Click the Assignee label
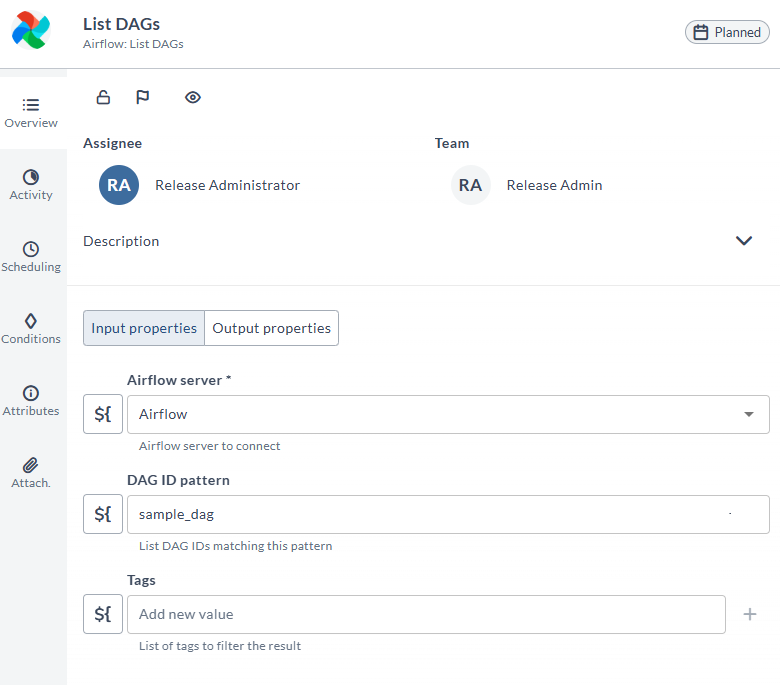Viewport: 780px width, 685px height. [112, 143]
